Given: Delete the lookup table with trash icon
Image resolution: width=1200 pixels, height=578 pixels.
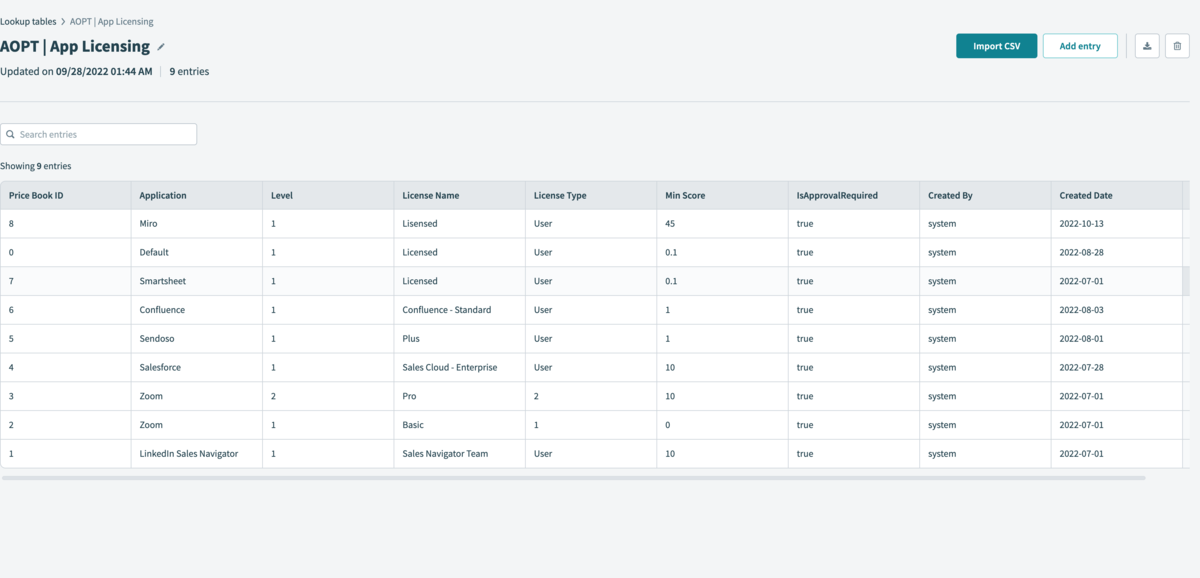Looking at the screenshot, I should [1177, 46].
